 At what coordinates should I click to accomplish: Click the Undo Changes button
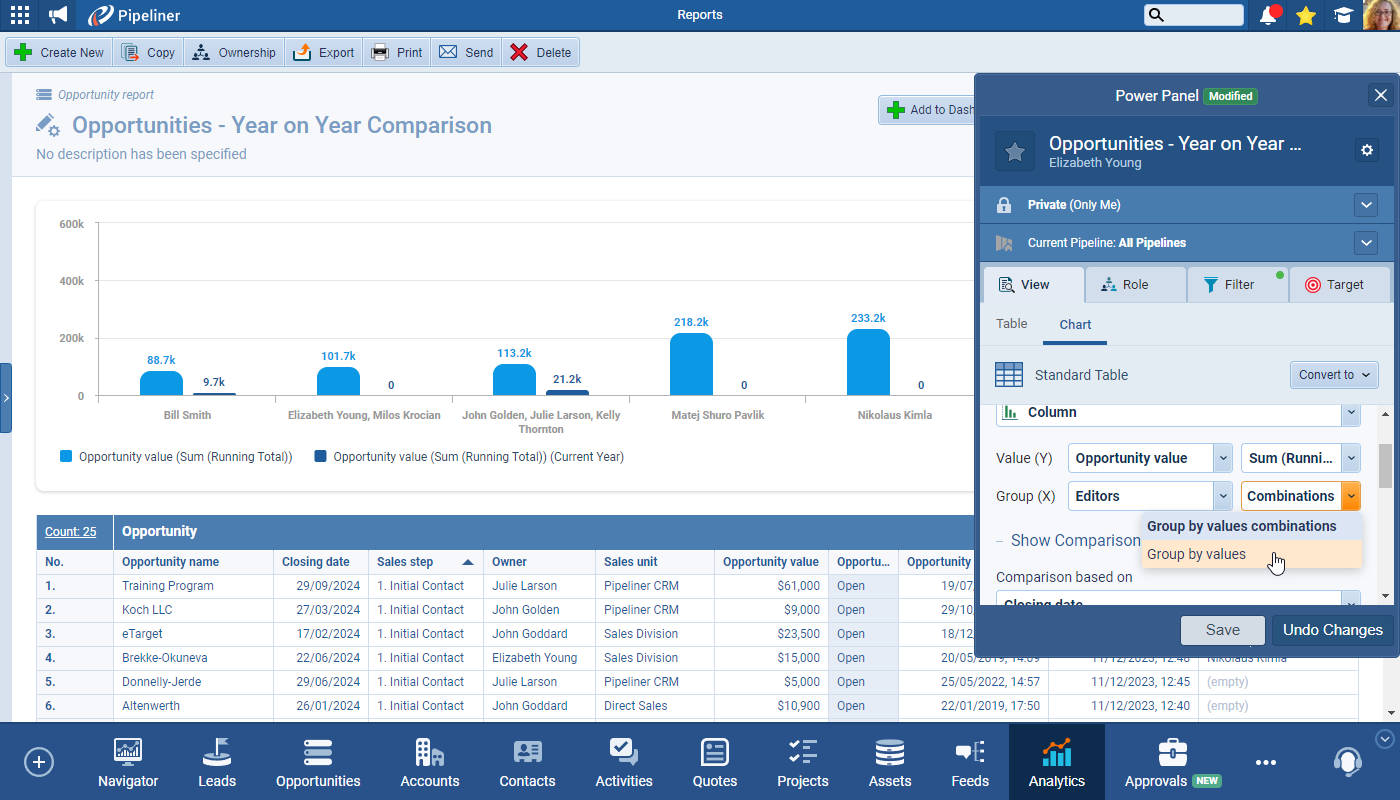click(x=1332, y=630)
